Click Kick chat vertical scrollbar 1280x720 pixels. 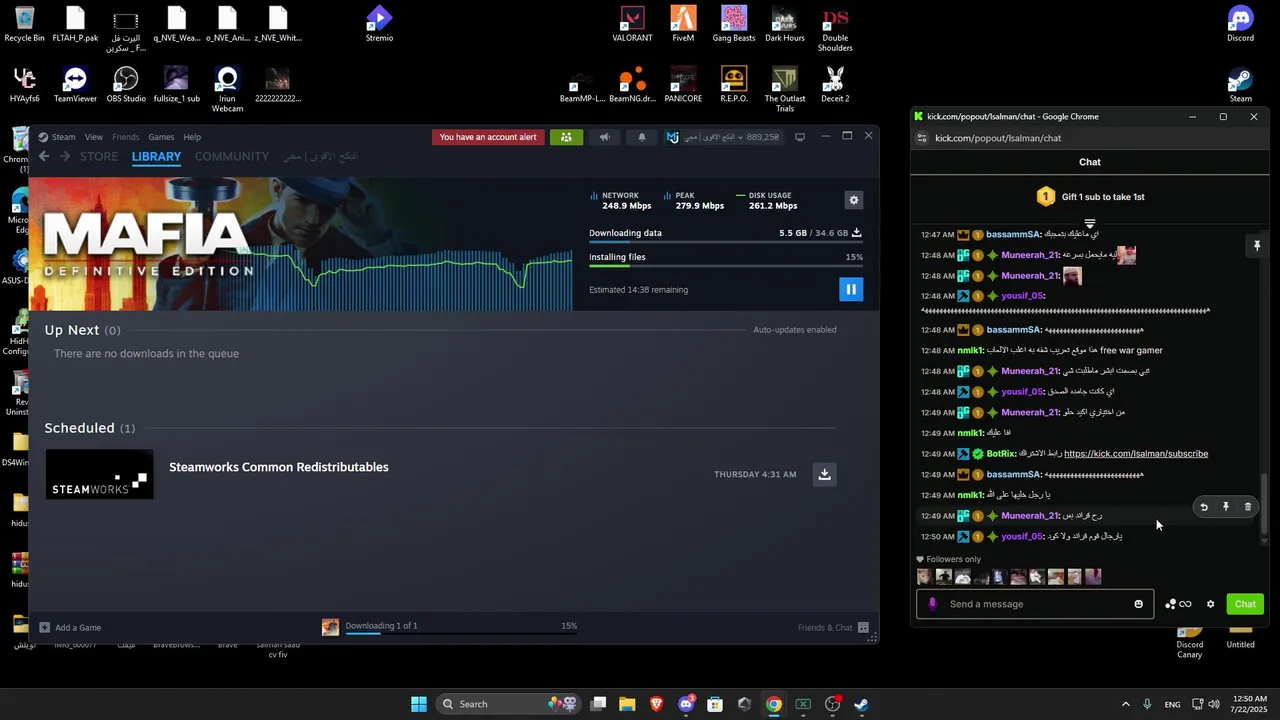(1264, 505)
